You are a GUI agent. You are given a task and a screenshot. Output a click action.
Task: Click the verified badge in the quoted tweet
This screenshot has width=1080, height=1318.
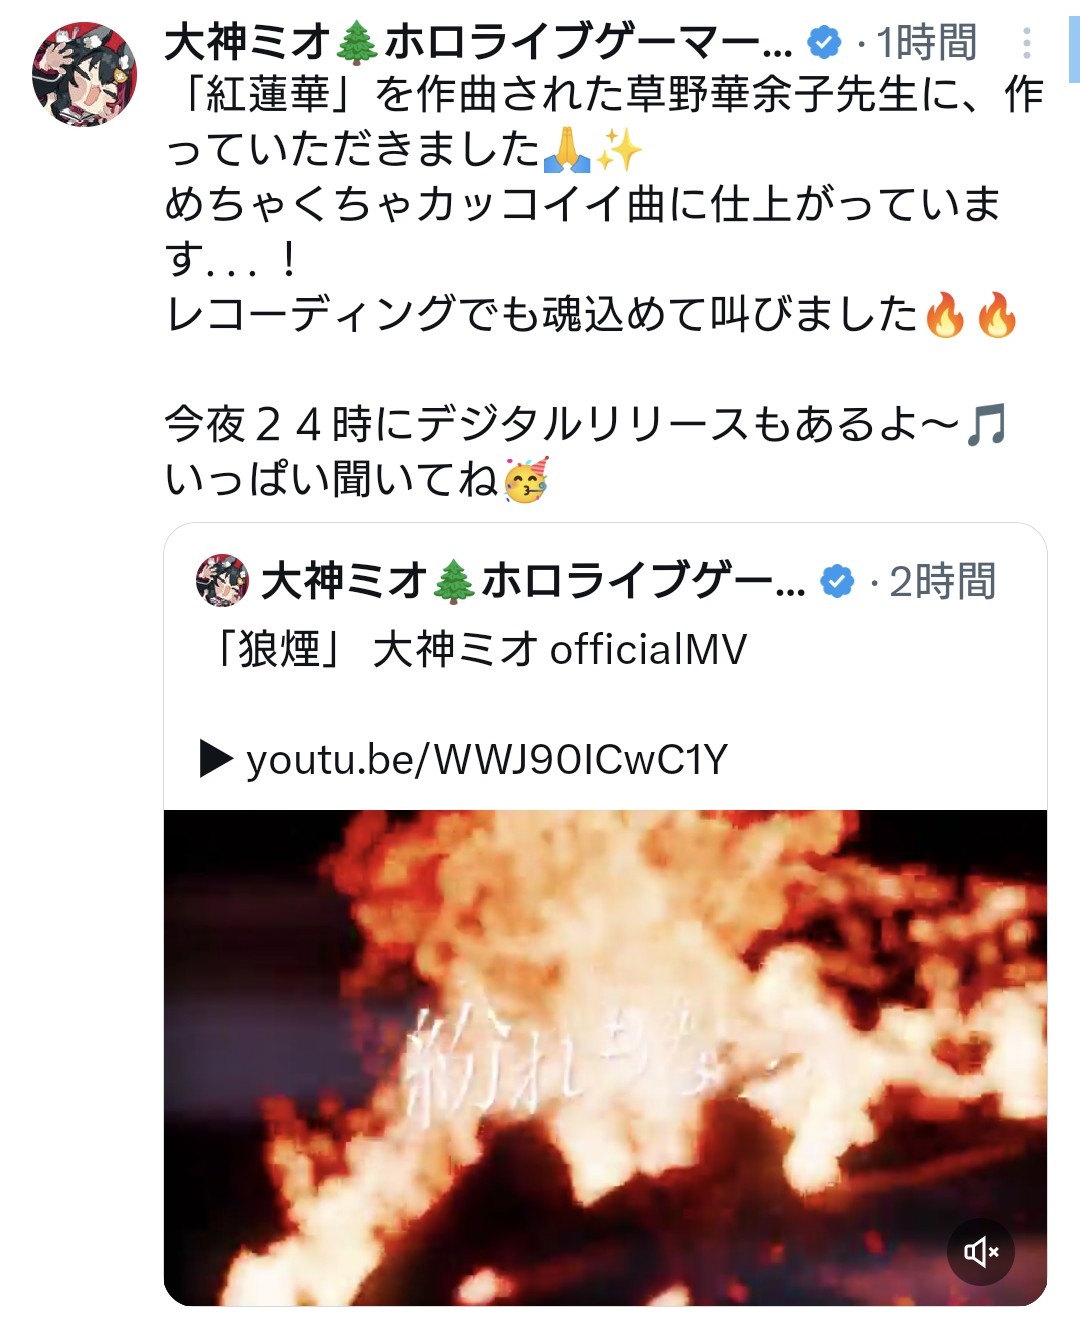coord(837,581)
